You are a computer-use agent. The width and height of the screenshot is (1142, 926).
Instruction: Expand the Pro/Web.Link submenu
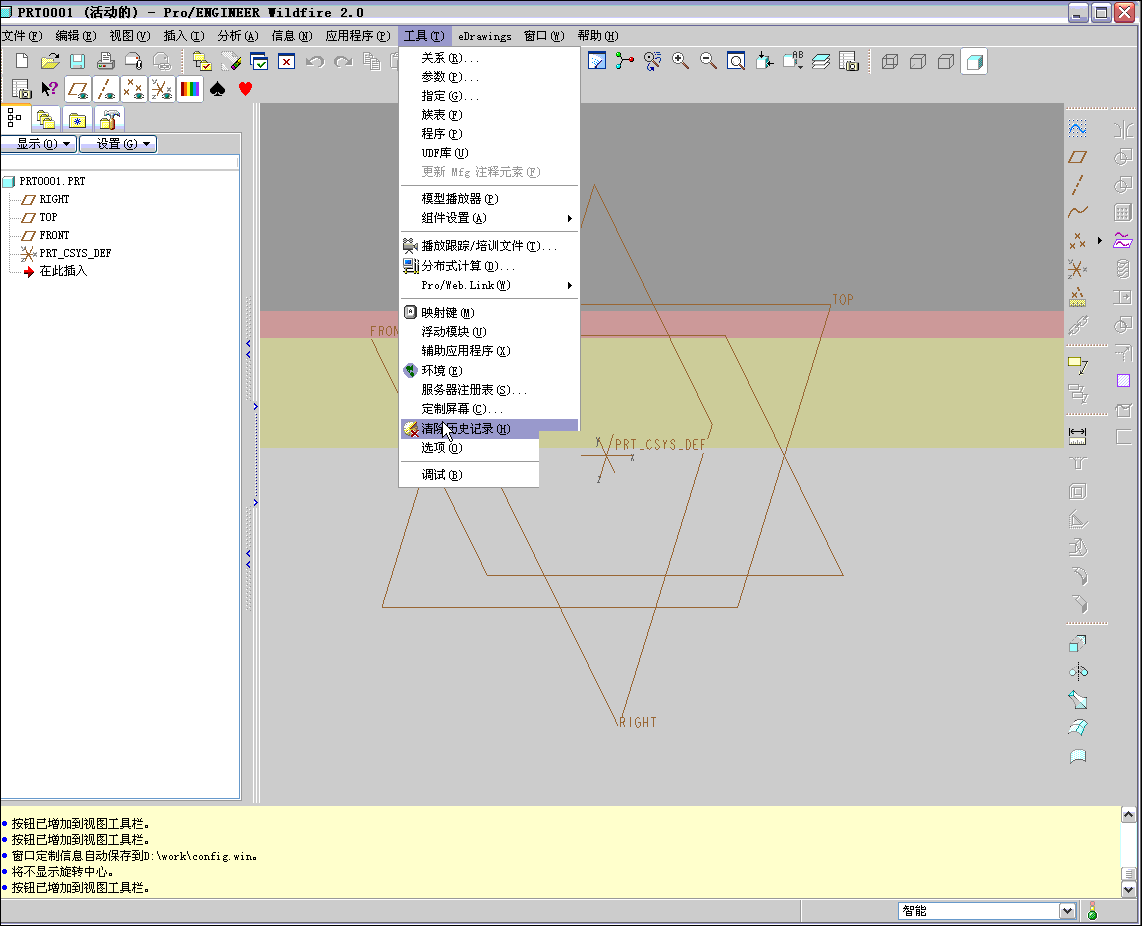[x=489, y=285]
